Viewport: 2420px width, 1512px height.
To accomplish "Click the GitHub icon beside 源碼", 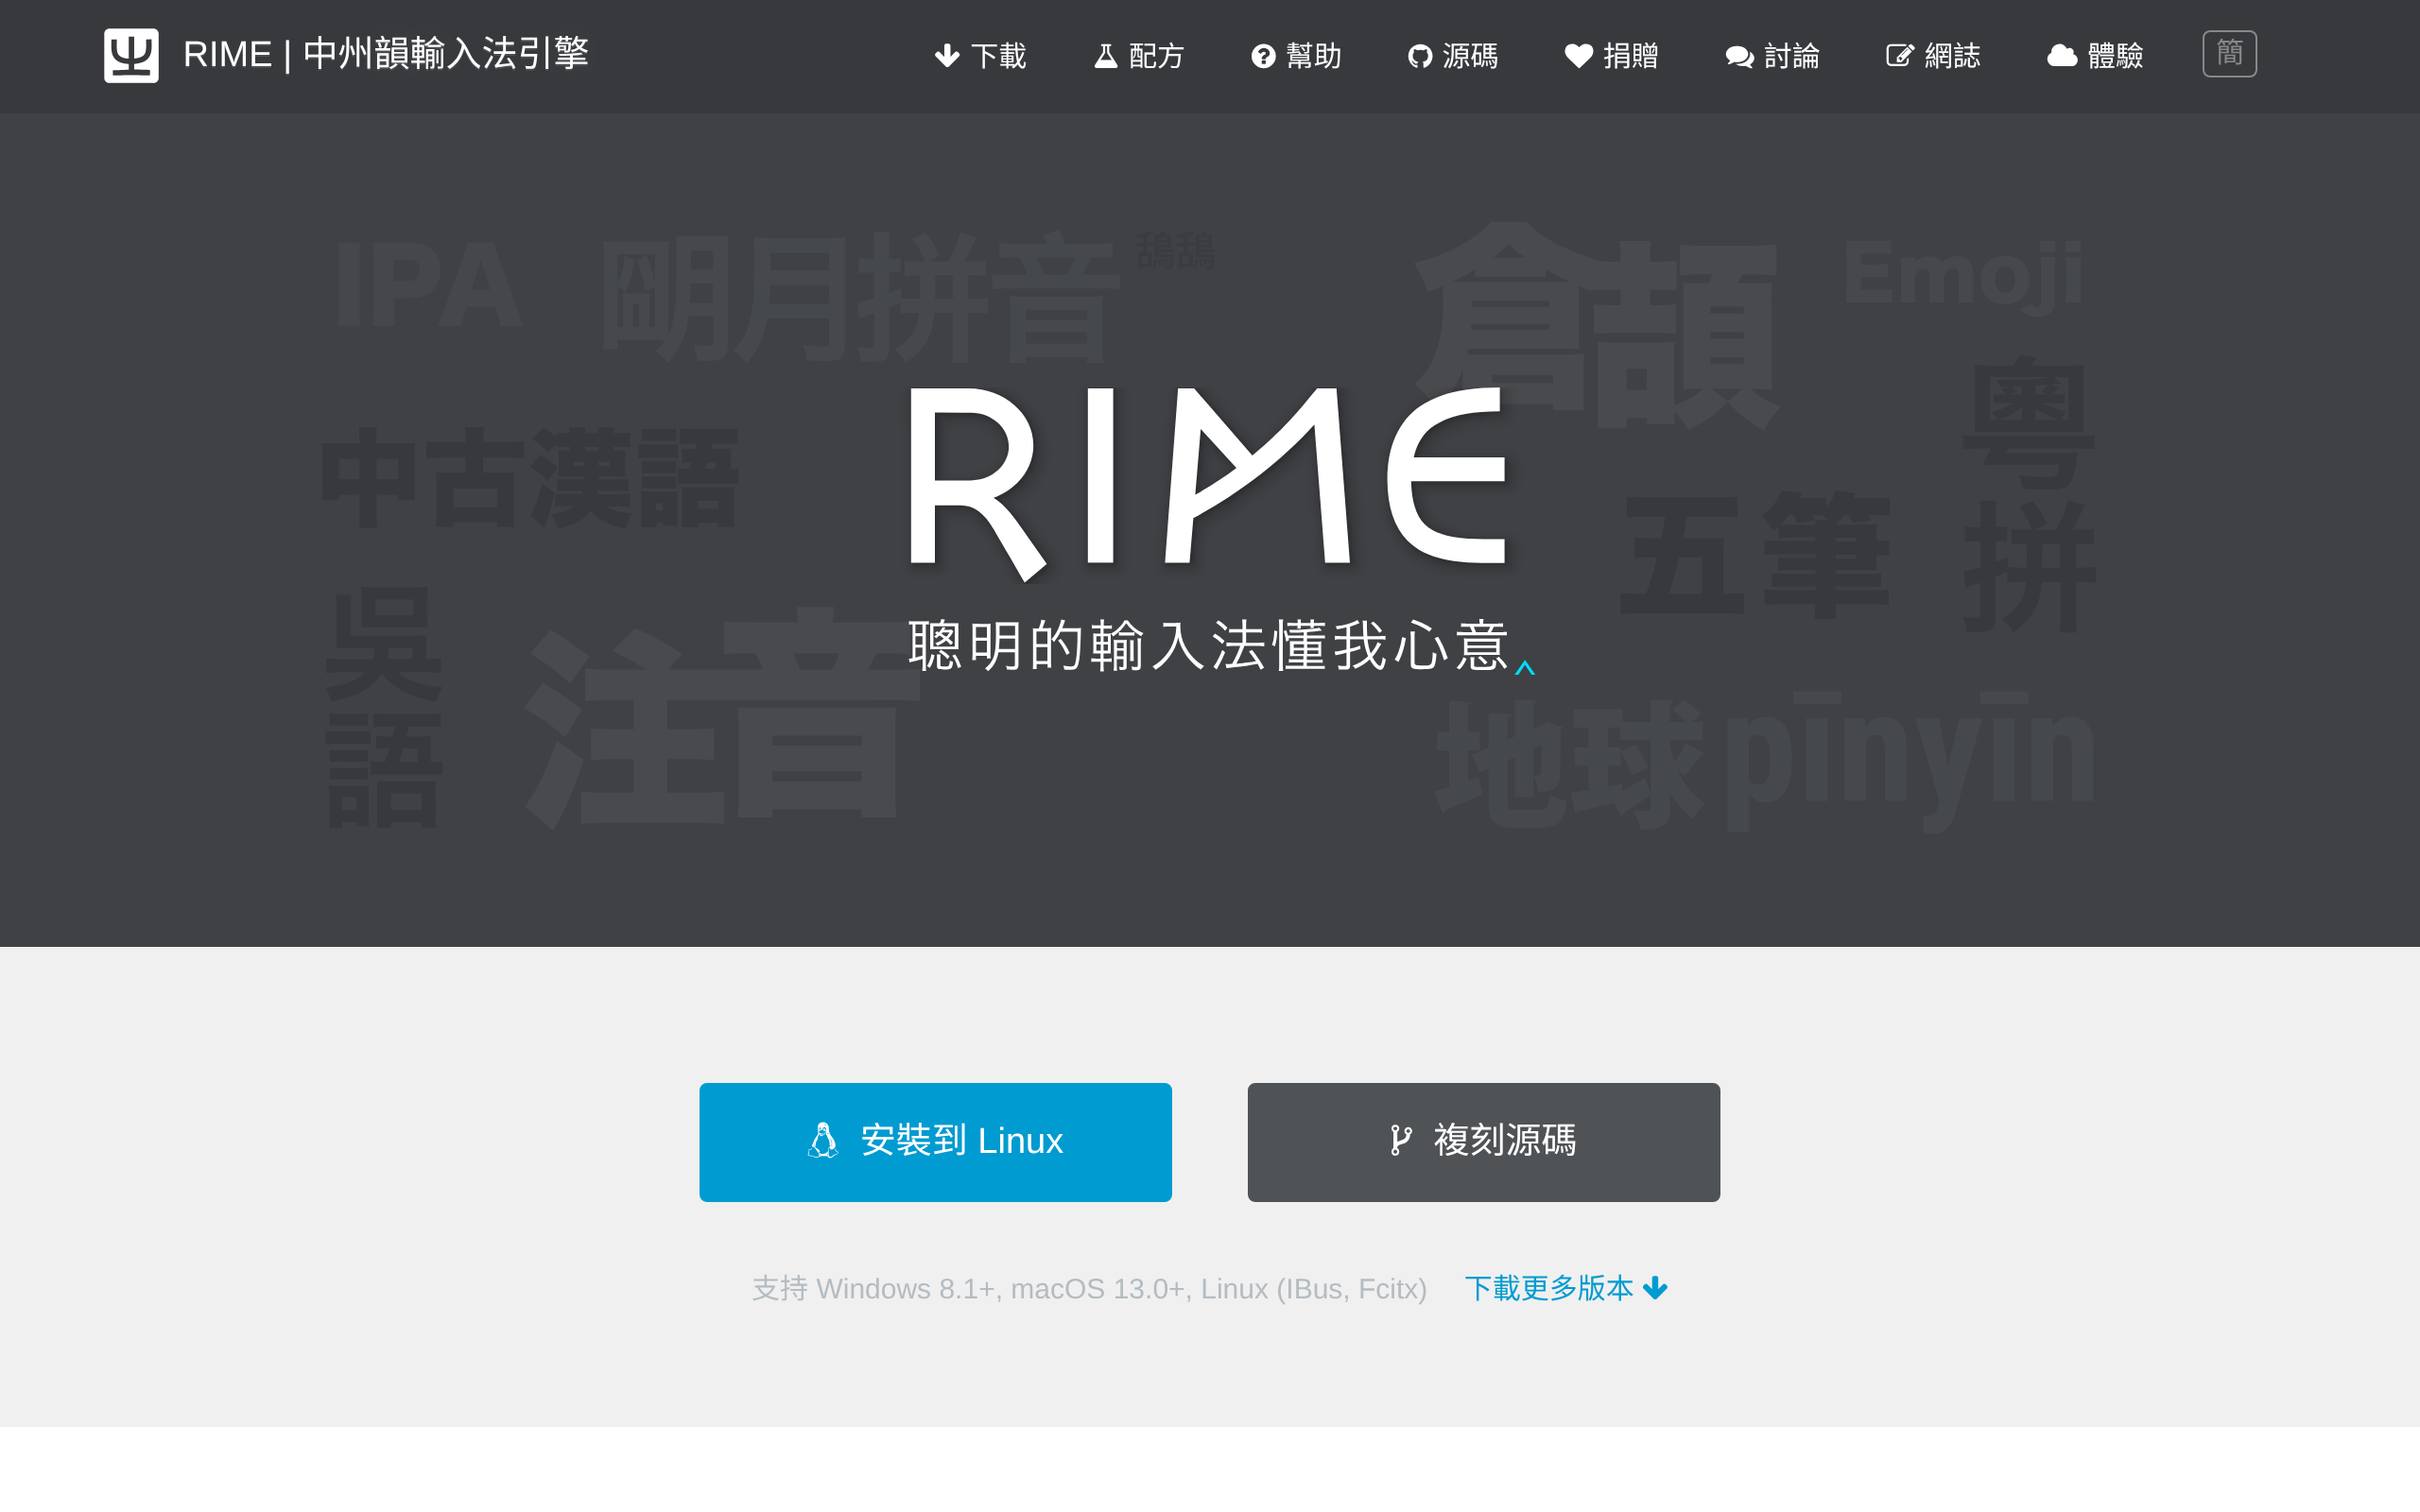I will pyautogui.click(x=1420, y=56).
